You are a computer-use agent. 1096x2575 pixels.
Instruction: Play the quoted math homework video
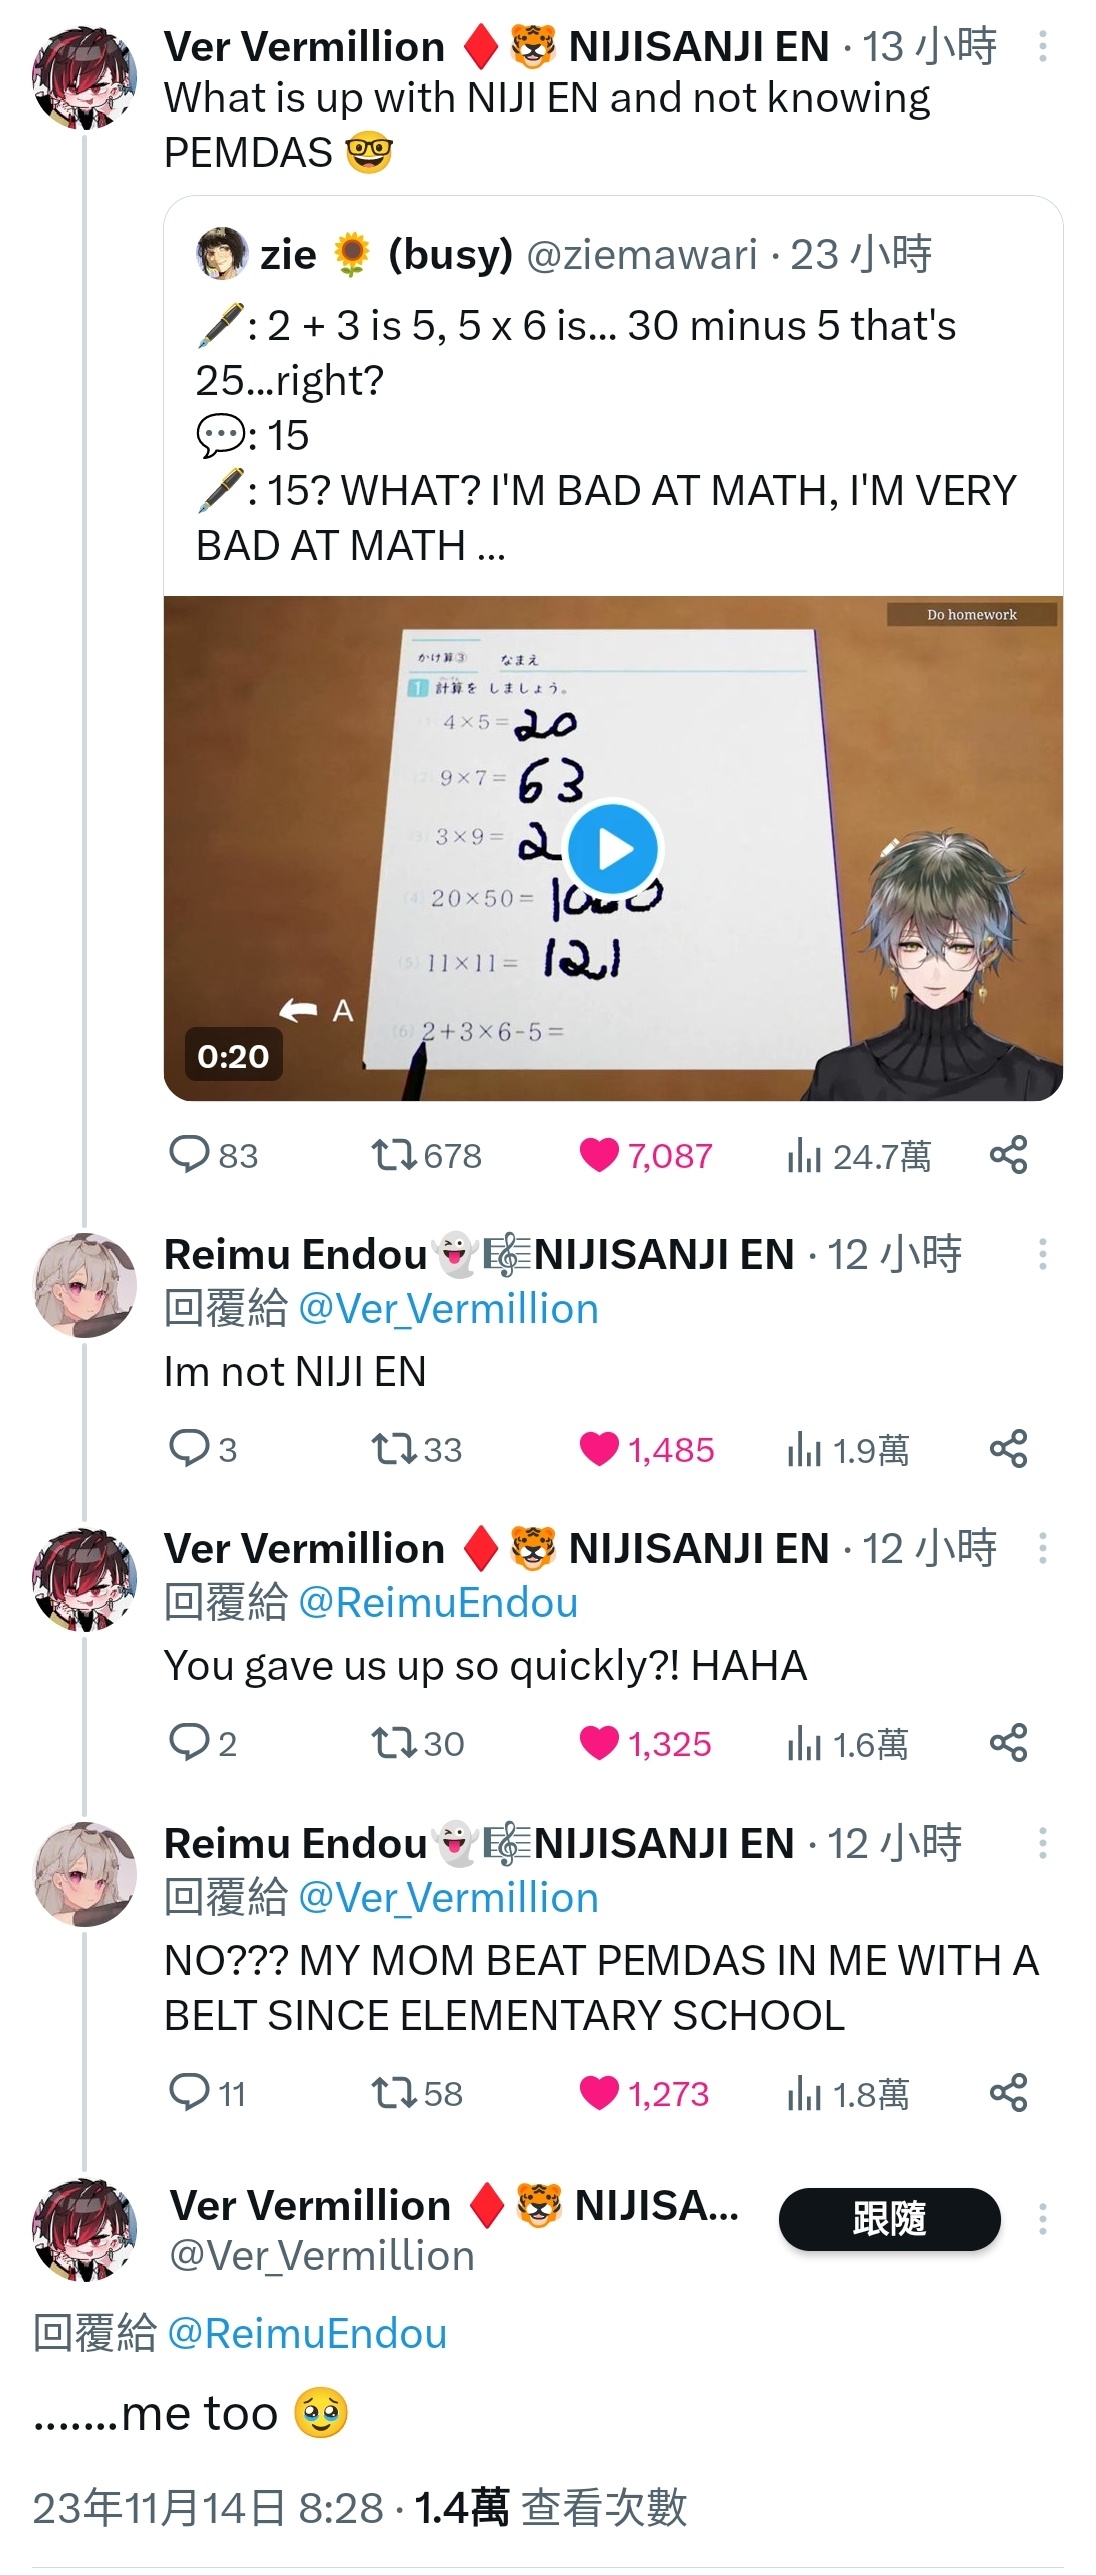613,849
